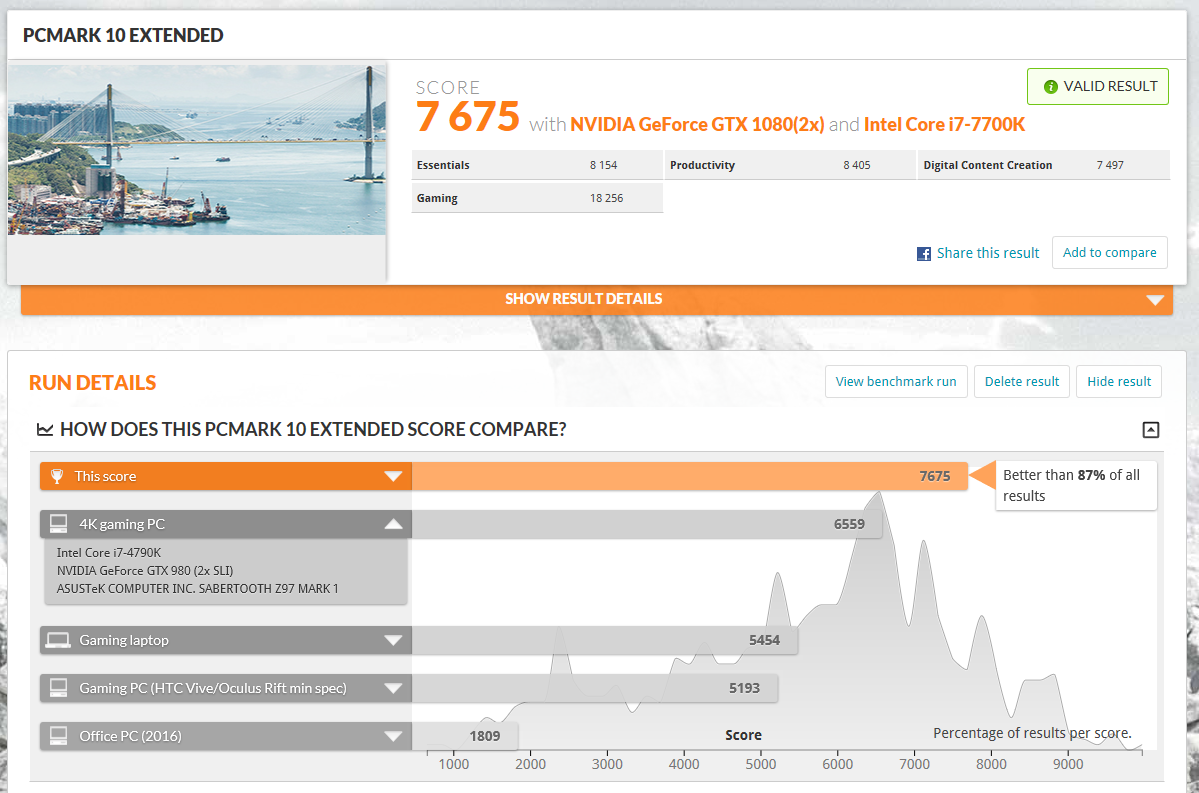Image resolution: width=1199 pixels, height=793 pixels.
Task: Click the Valid Result badge
Action: point(1097,86)
